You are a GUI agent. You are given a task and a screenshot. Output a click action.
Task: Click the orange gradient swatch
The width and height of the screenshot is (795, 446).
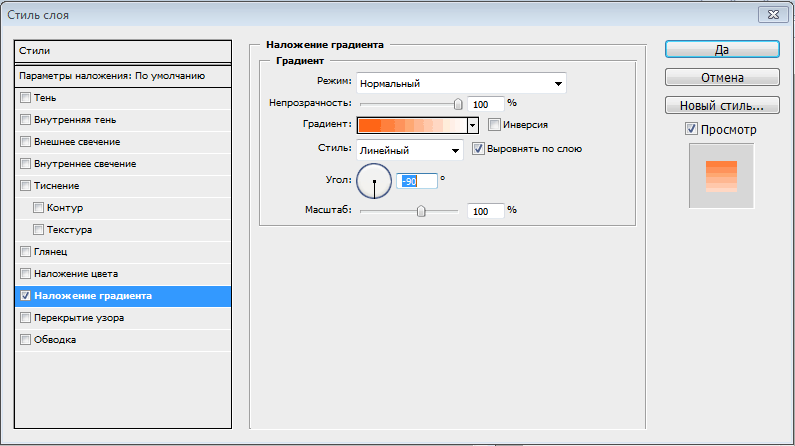pyautogui.click(x=412, y=125)
